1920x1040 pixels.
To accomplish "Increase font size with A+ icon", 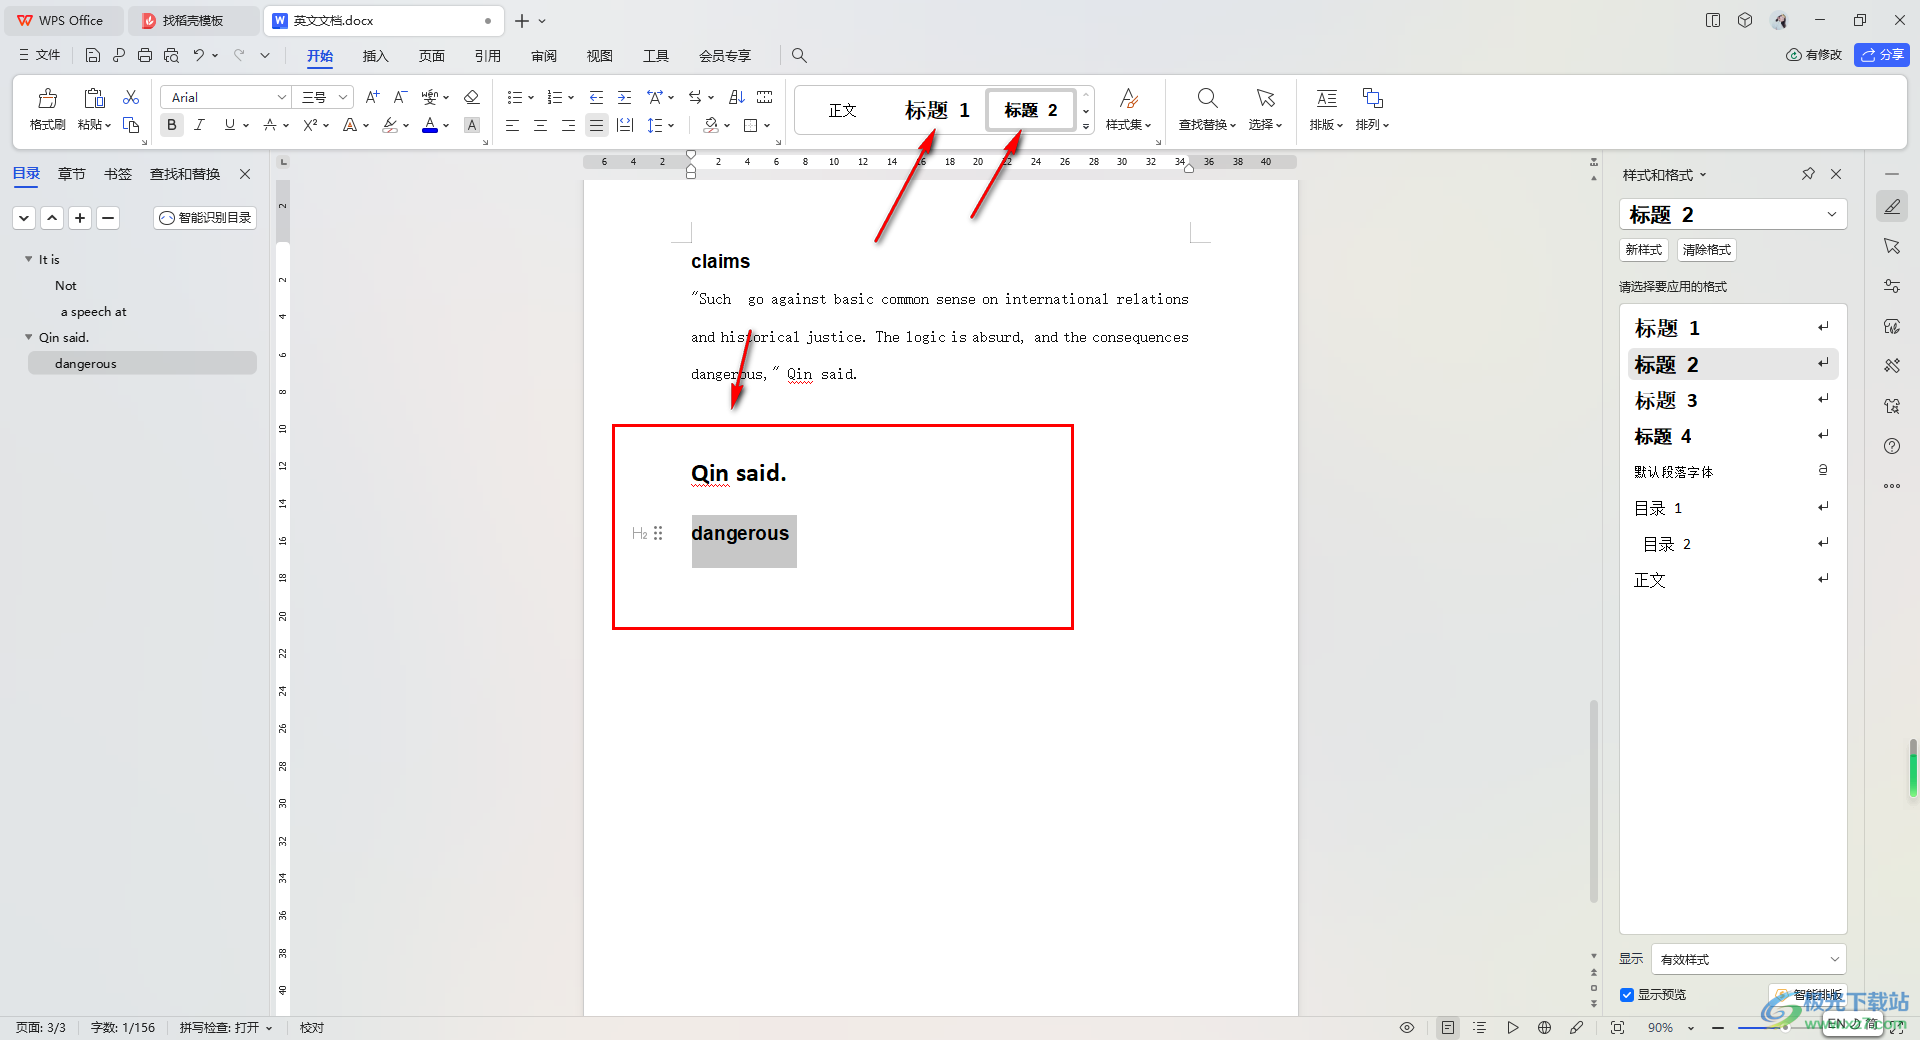I will pos(372,97).
